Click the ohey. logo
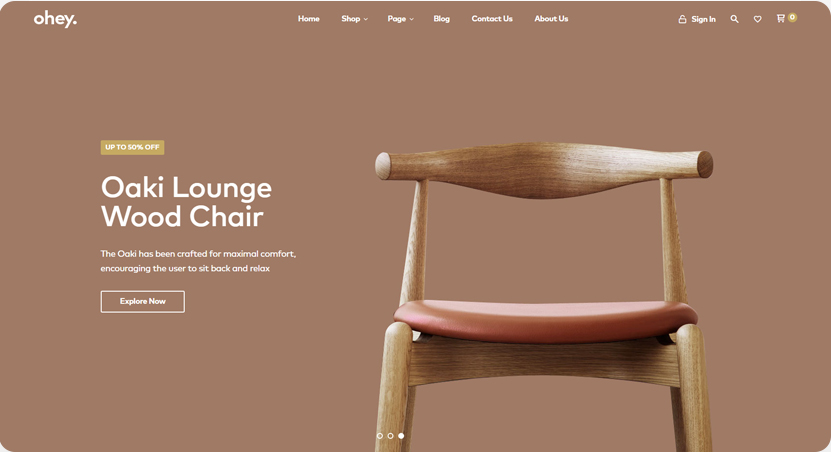Viewport: 831px width, 452px height. point(55,19)
